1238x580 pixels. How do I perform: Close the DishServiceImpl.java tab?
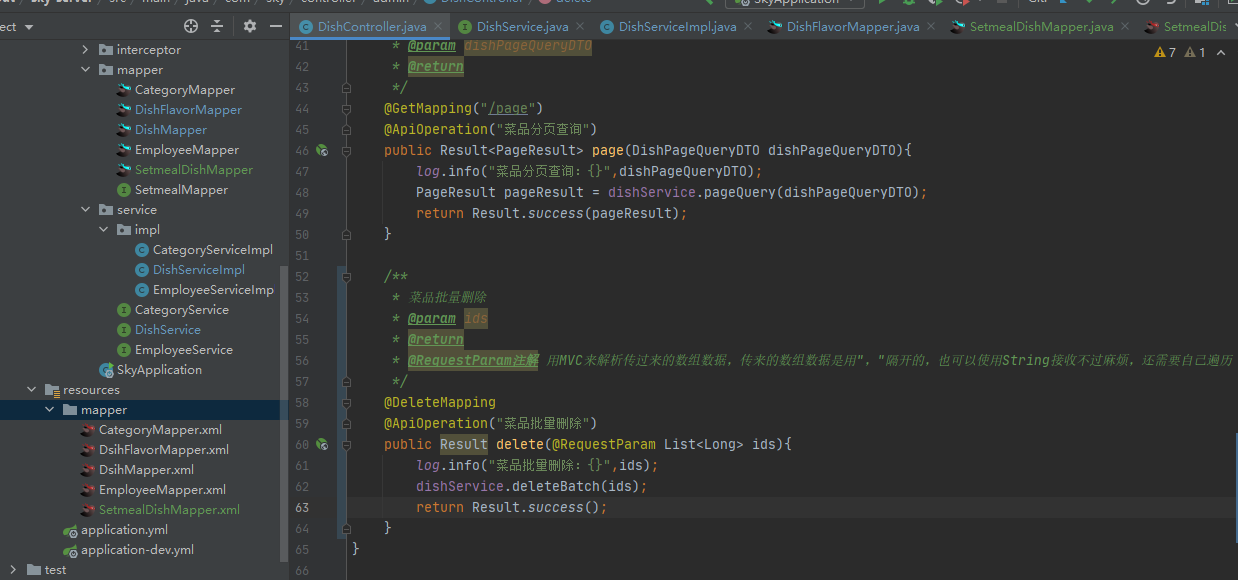point(748,27)
